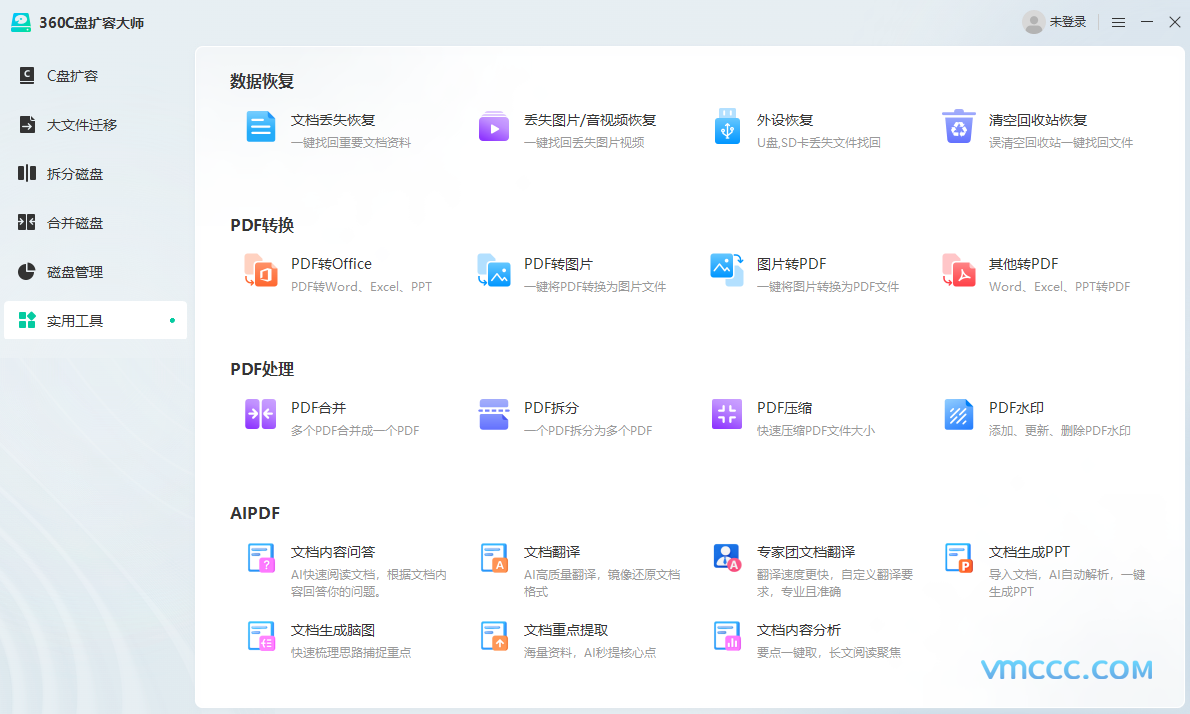Open the 文档生成PPT icon

(959, 558)
